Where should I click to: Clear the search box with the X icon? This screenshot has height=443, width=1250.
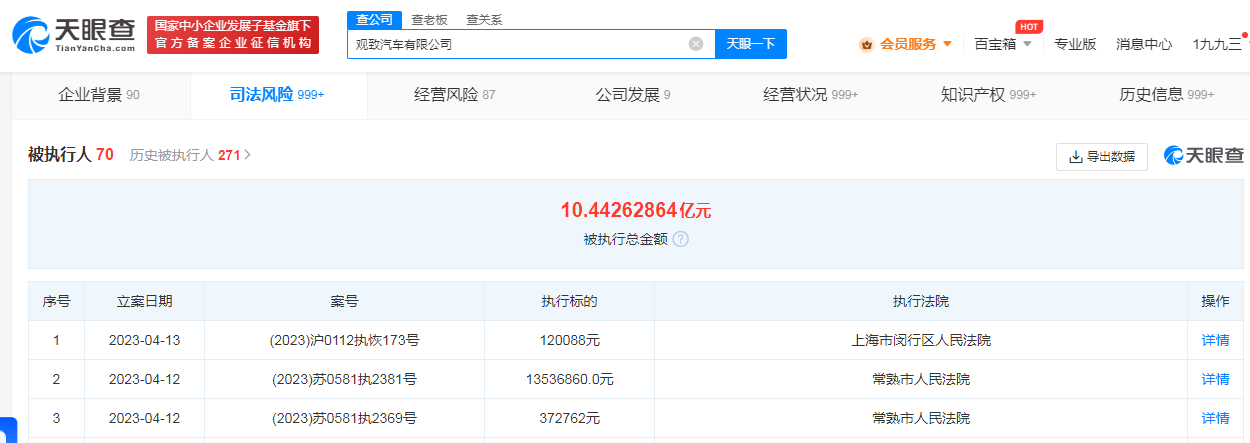pos(696,44)
